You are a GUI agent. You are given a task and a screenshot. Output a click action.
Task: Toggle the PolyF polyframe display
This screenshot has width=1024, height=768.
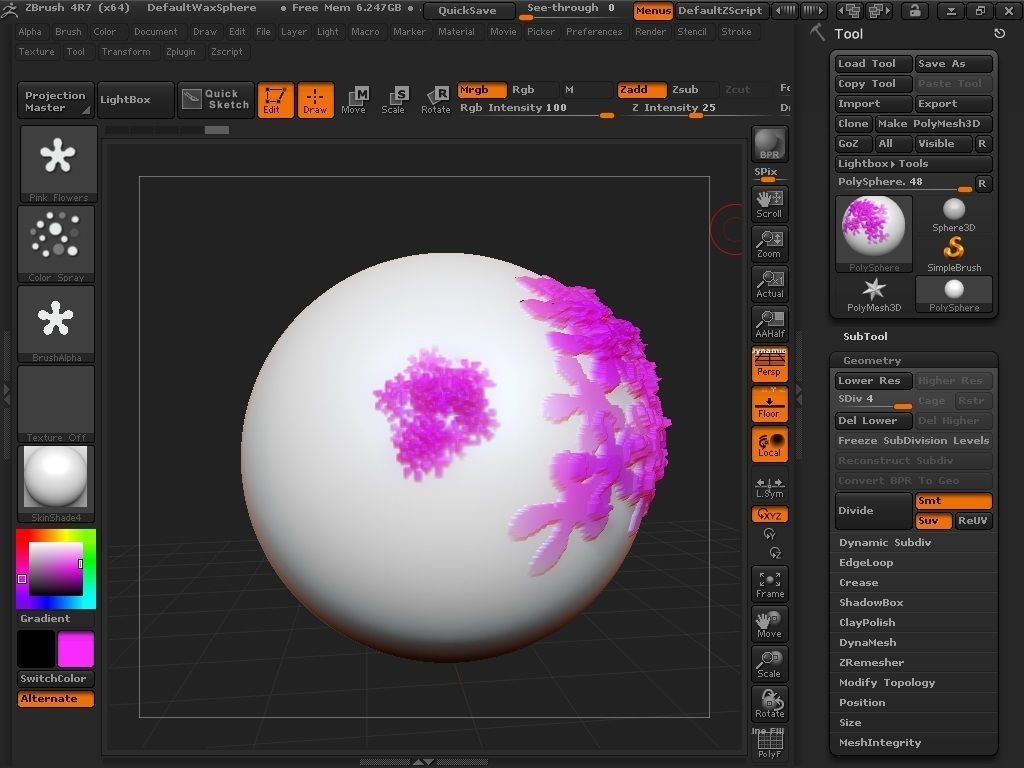tap(769, 744)
